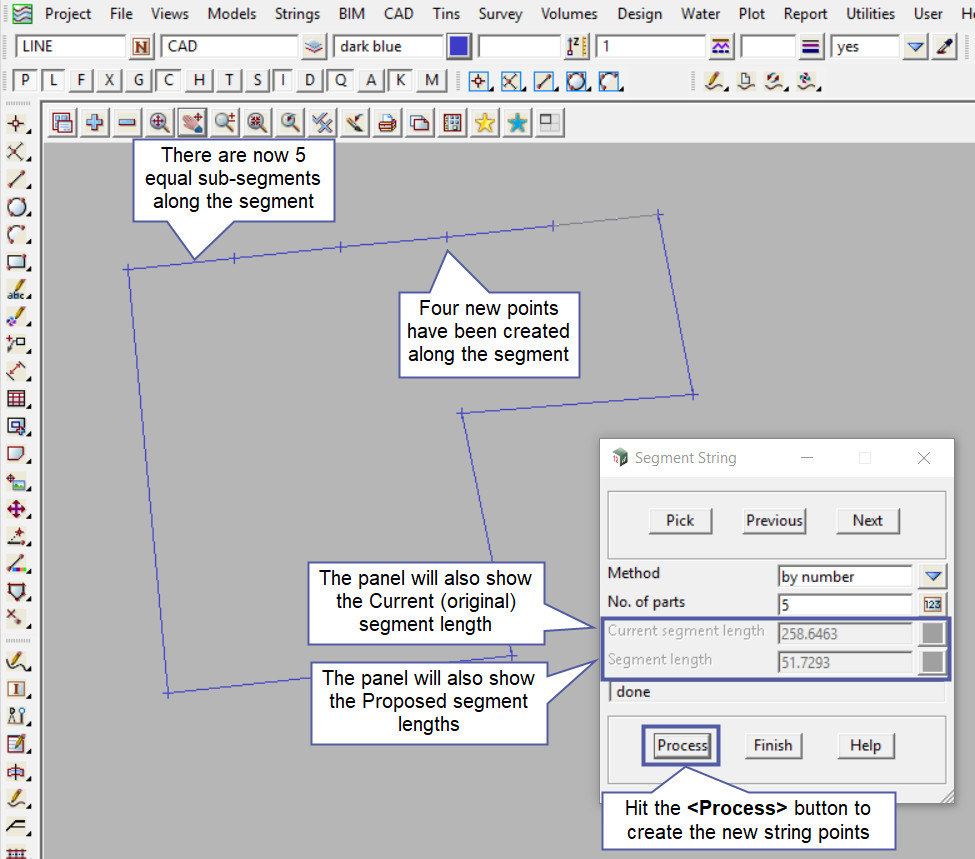Click the zoom out minus icon
This screenshot has width=975, height=859.
(127, 123)
